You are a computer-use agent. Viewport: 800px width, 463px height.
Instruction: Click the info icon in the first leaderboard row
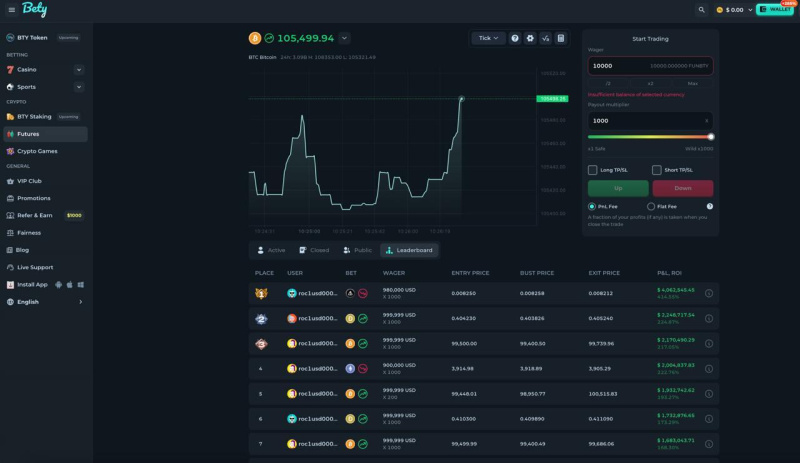coord(709,293)
